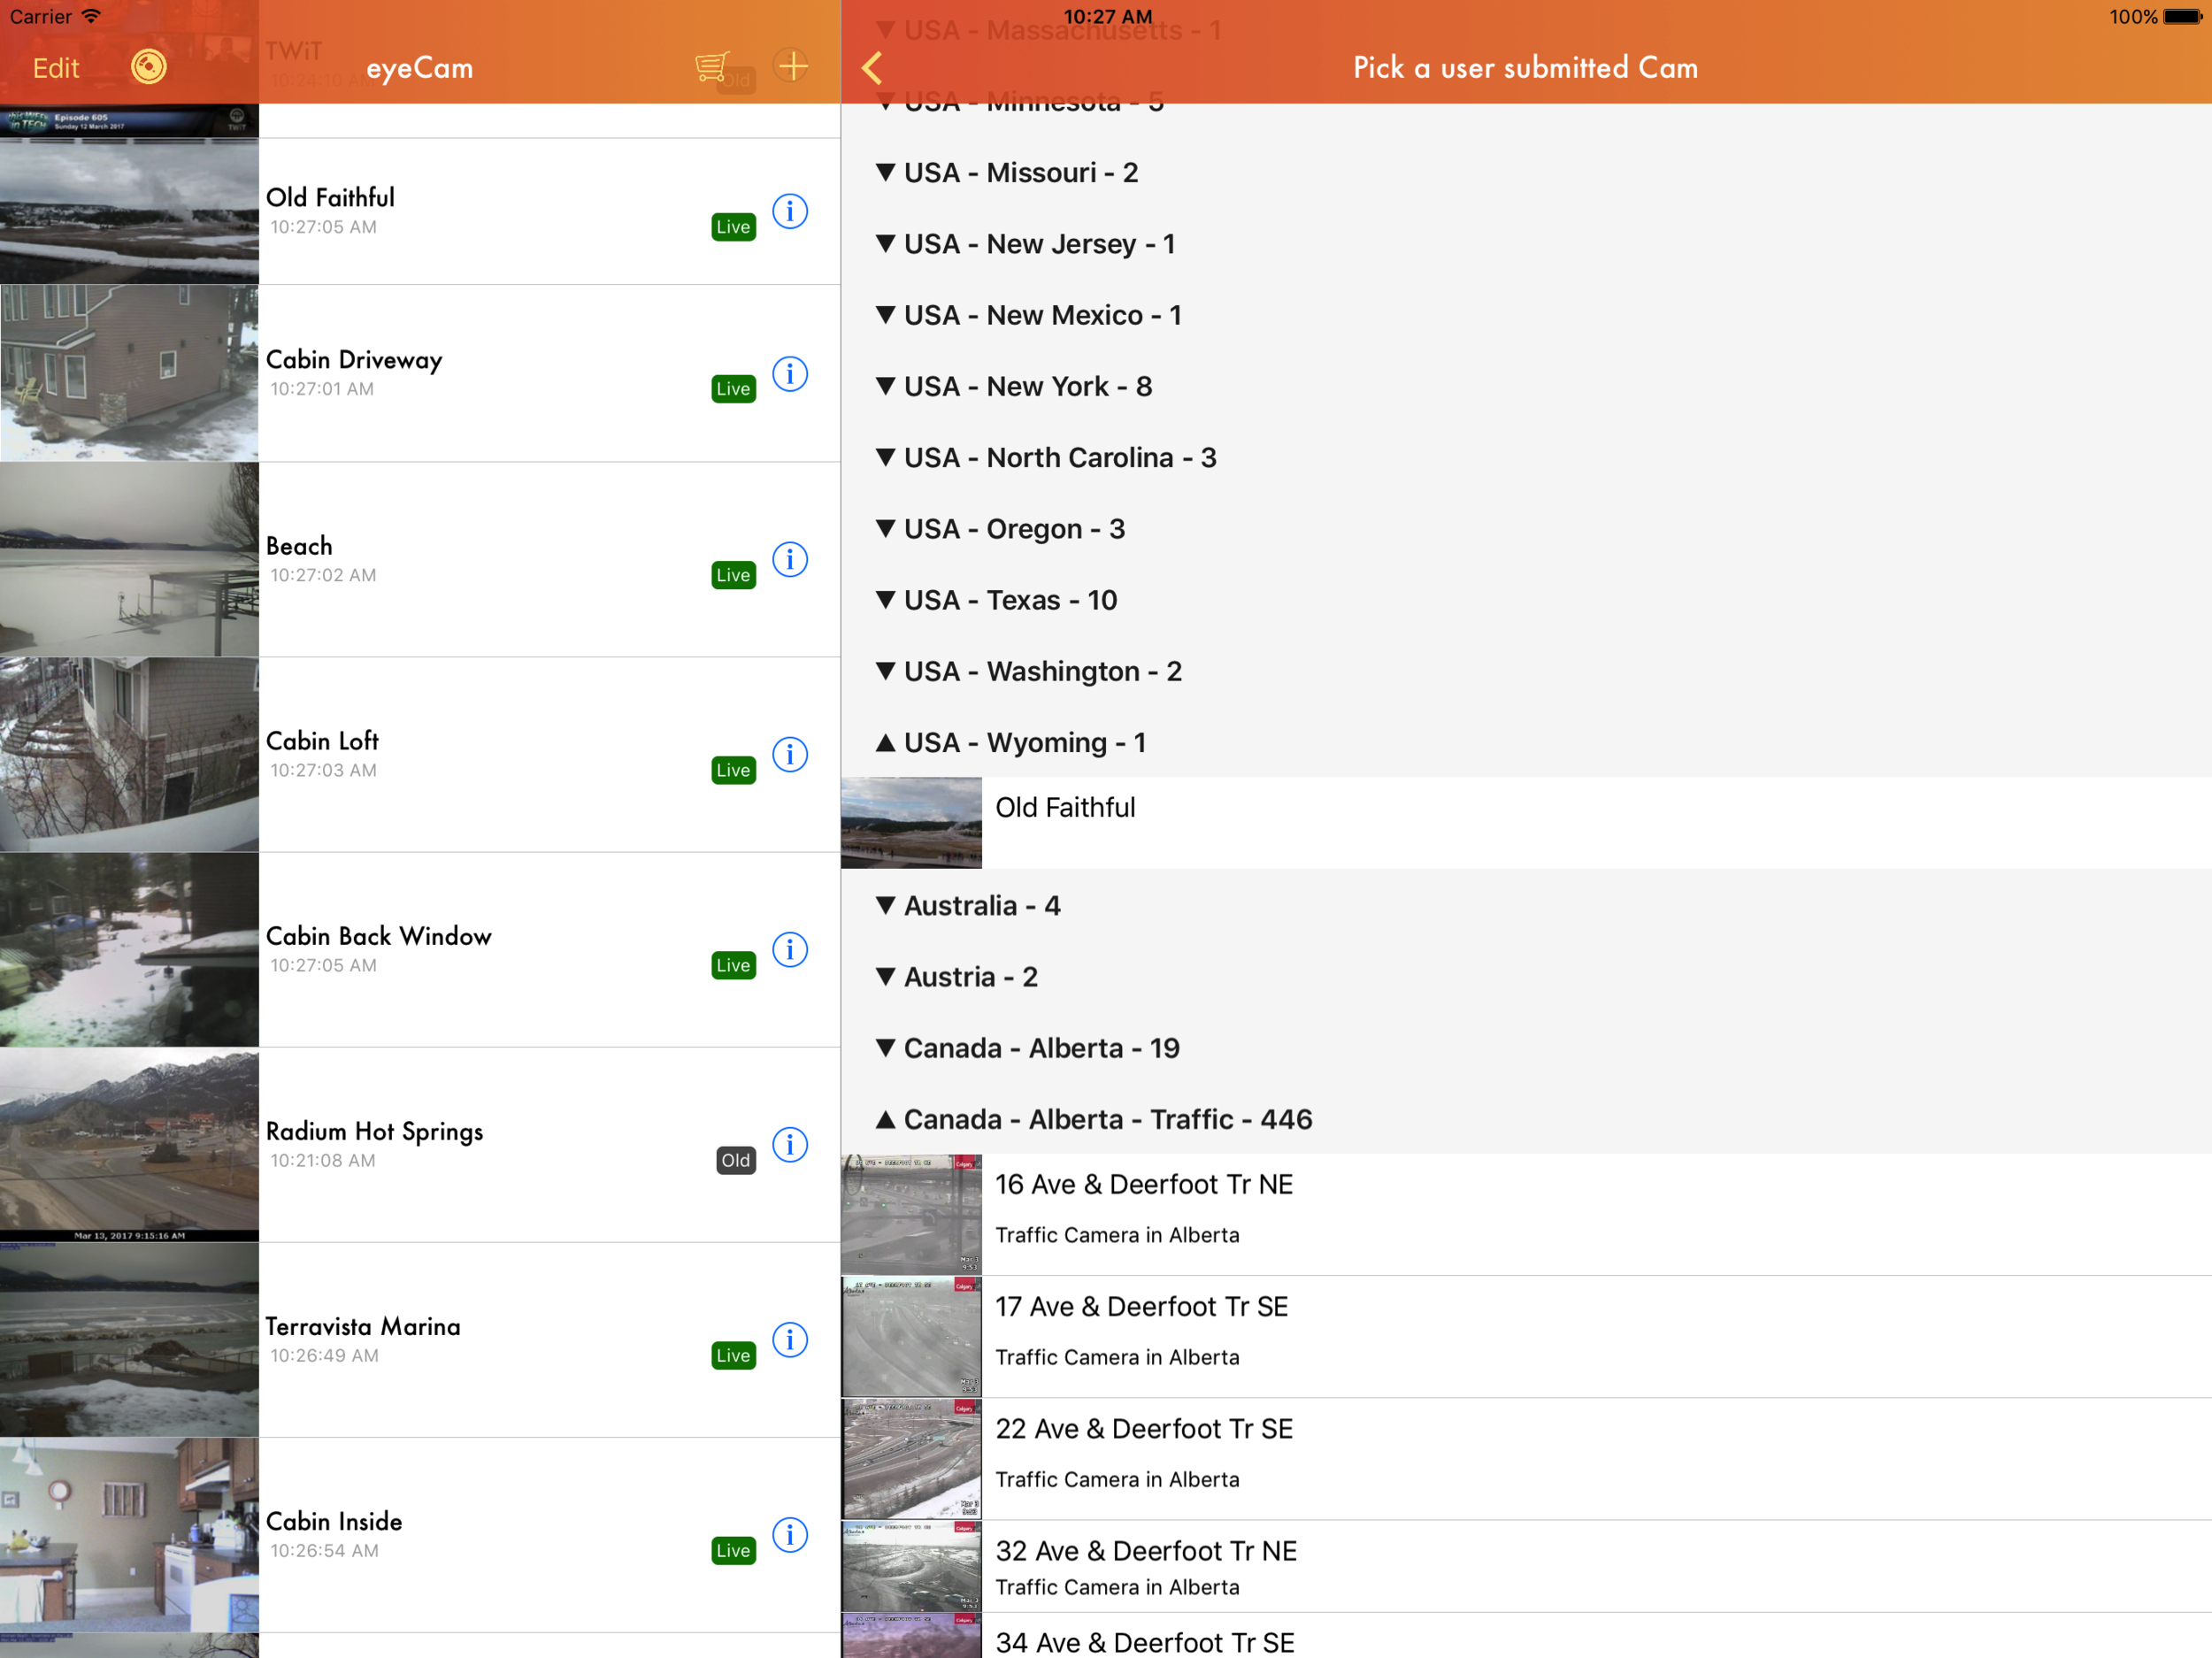Open Radium Hot Springs camera thumbnail
Screen dimensions: 2212x1658
click(x=129, y=1144)
